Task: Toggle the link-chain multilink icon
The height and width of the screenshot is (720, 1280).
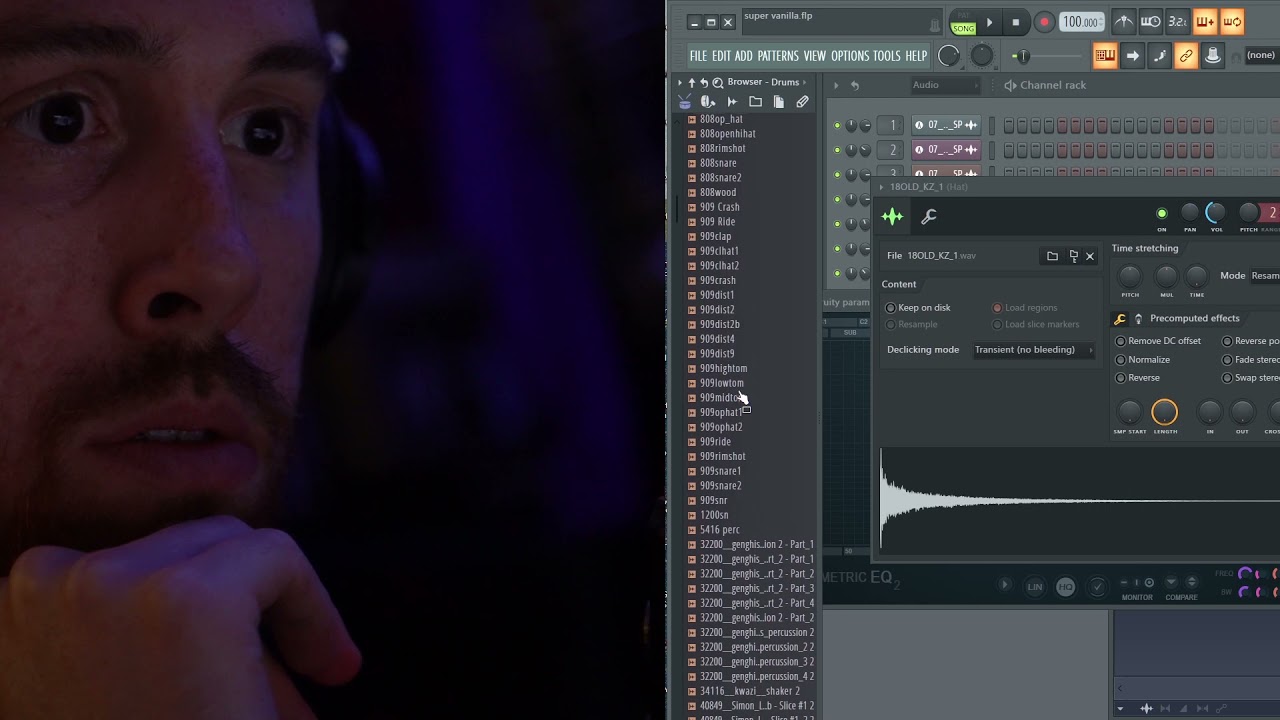Action: (1186, 56)
